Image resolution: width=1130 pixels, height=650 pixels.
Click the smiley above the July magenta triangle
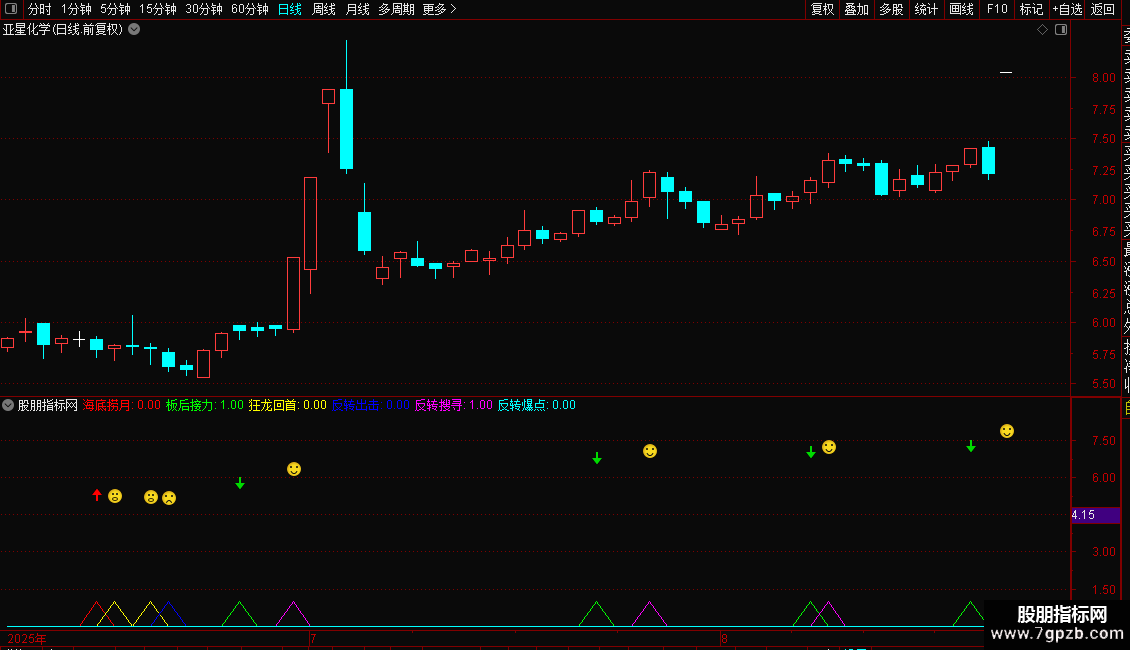click(x=294, y=469)
